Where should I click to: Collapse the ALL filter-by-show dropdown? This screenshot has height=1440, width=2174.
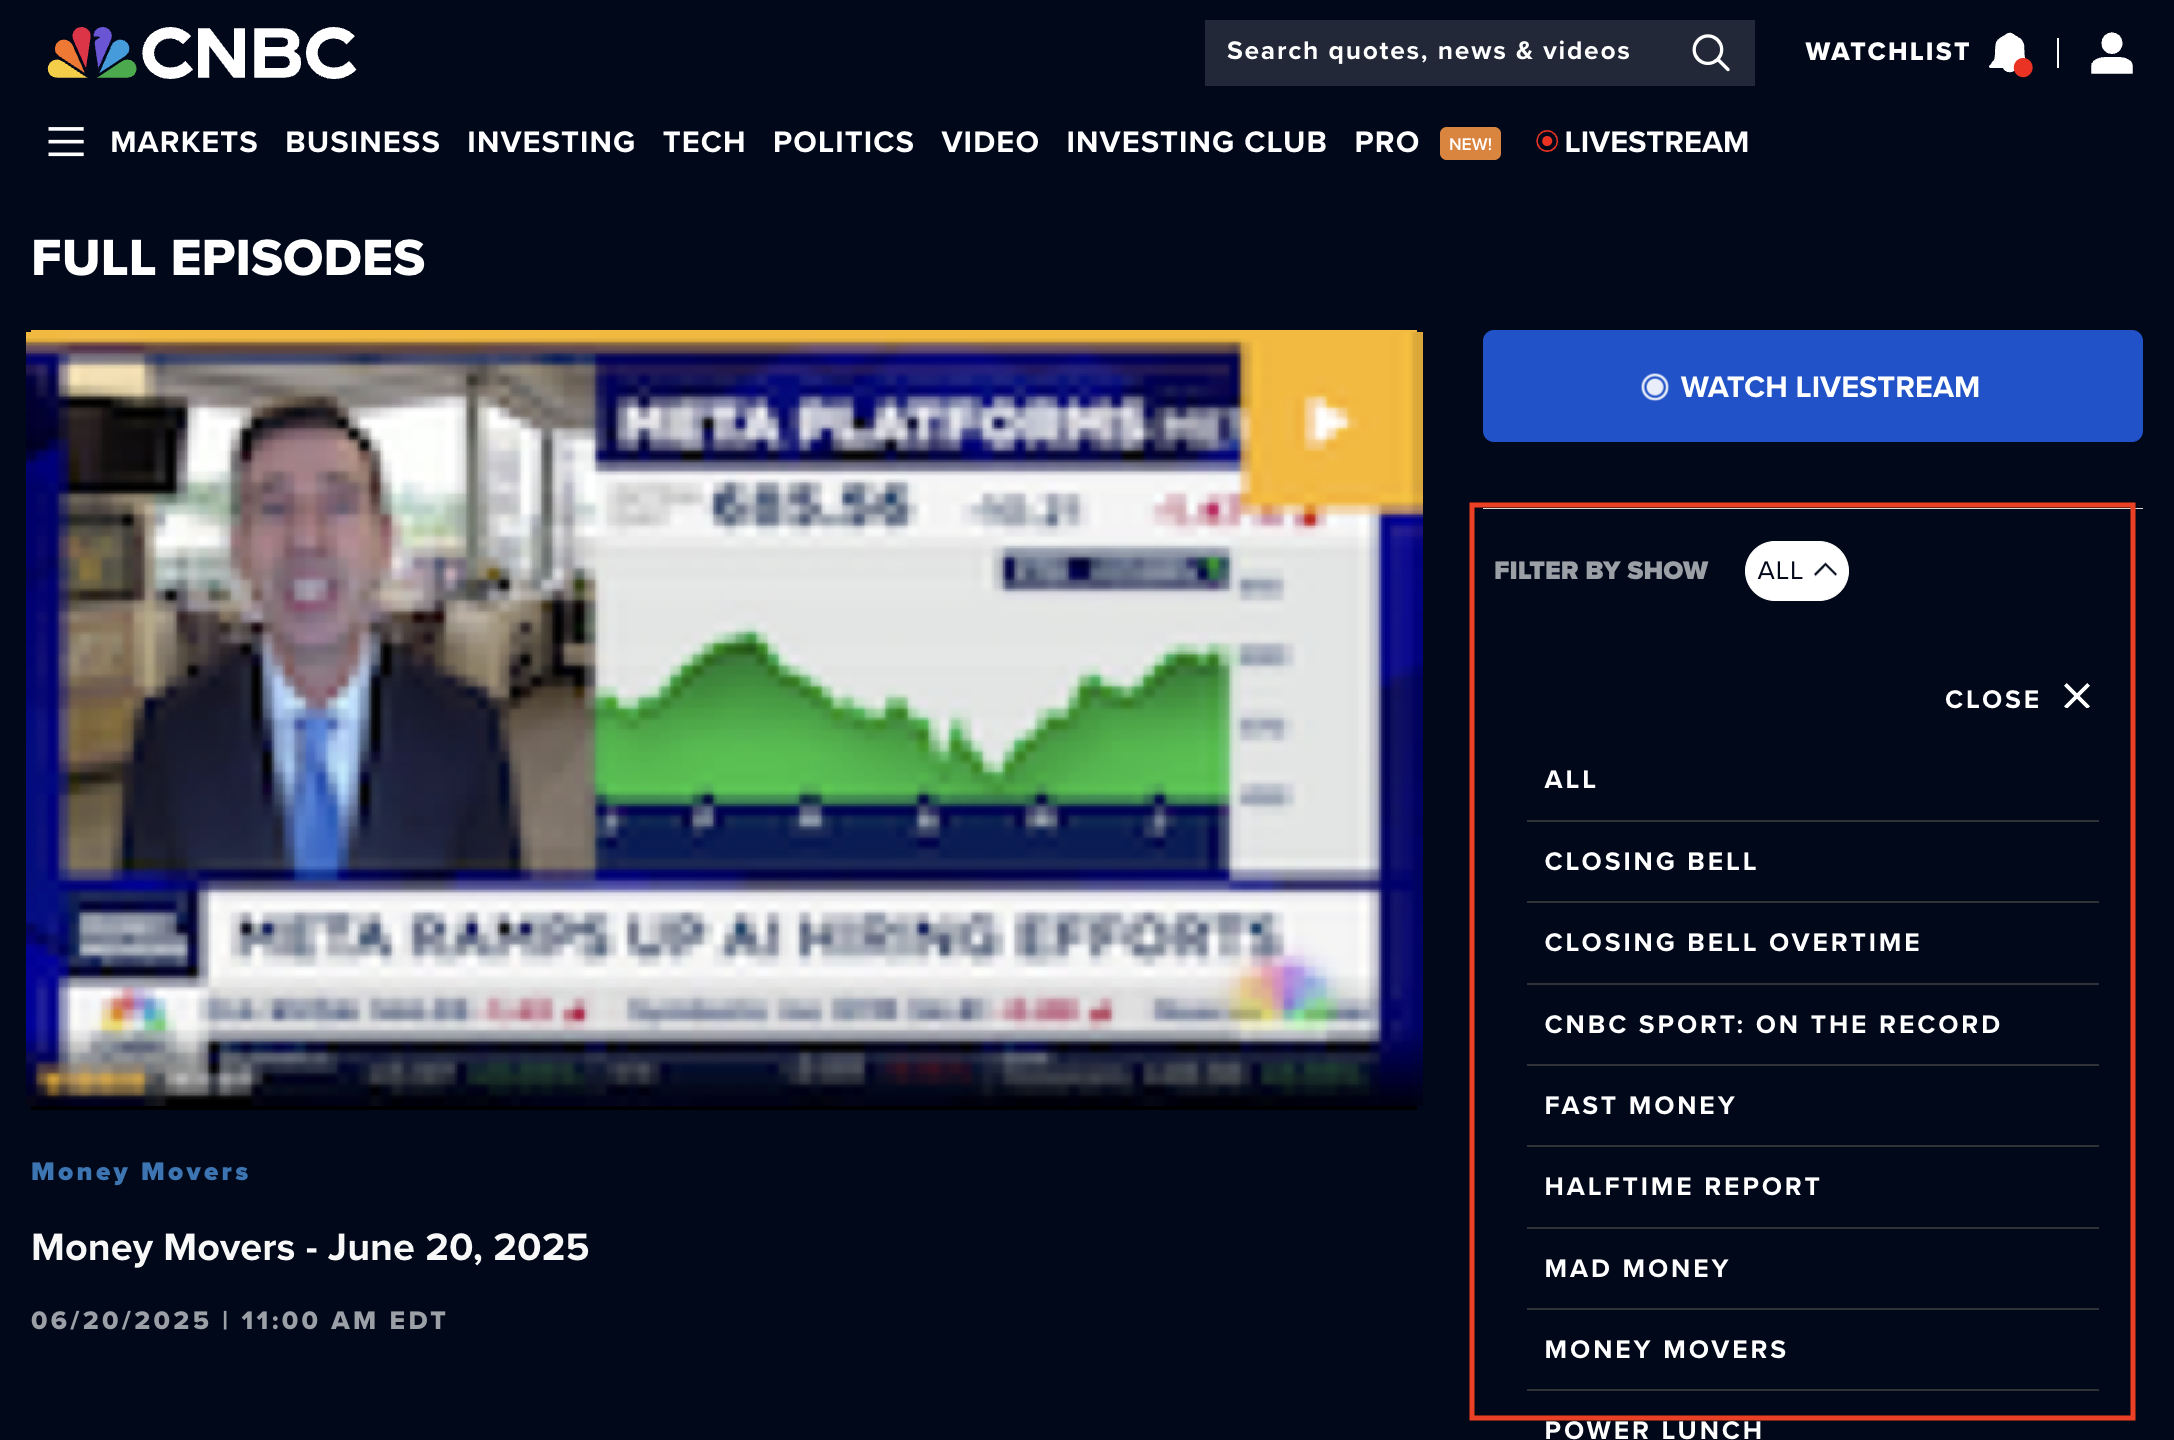click(1797, 571)
